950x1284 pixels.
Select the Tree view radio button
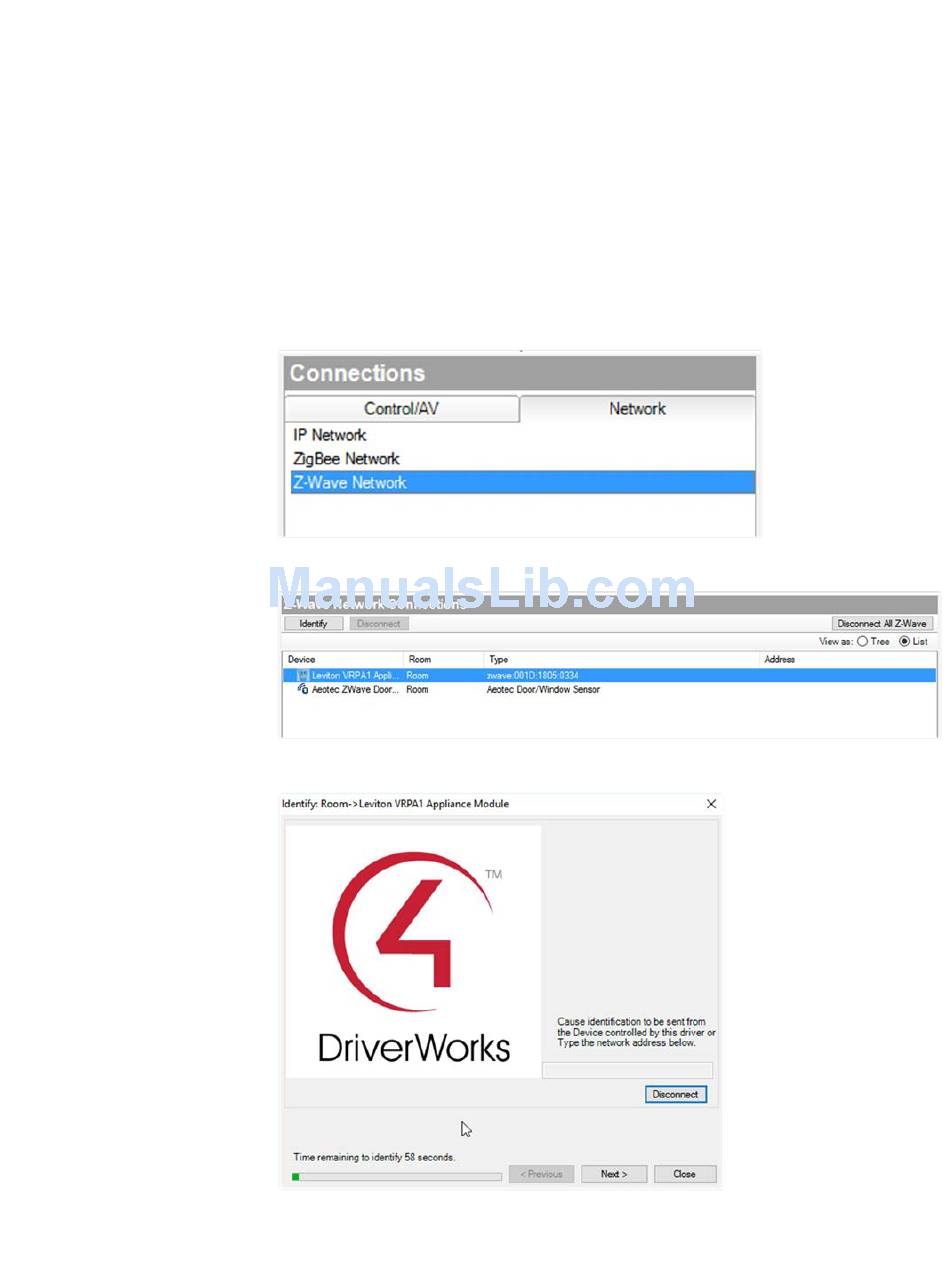(x=862, y=641)
